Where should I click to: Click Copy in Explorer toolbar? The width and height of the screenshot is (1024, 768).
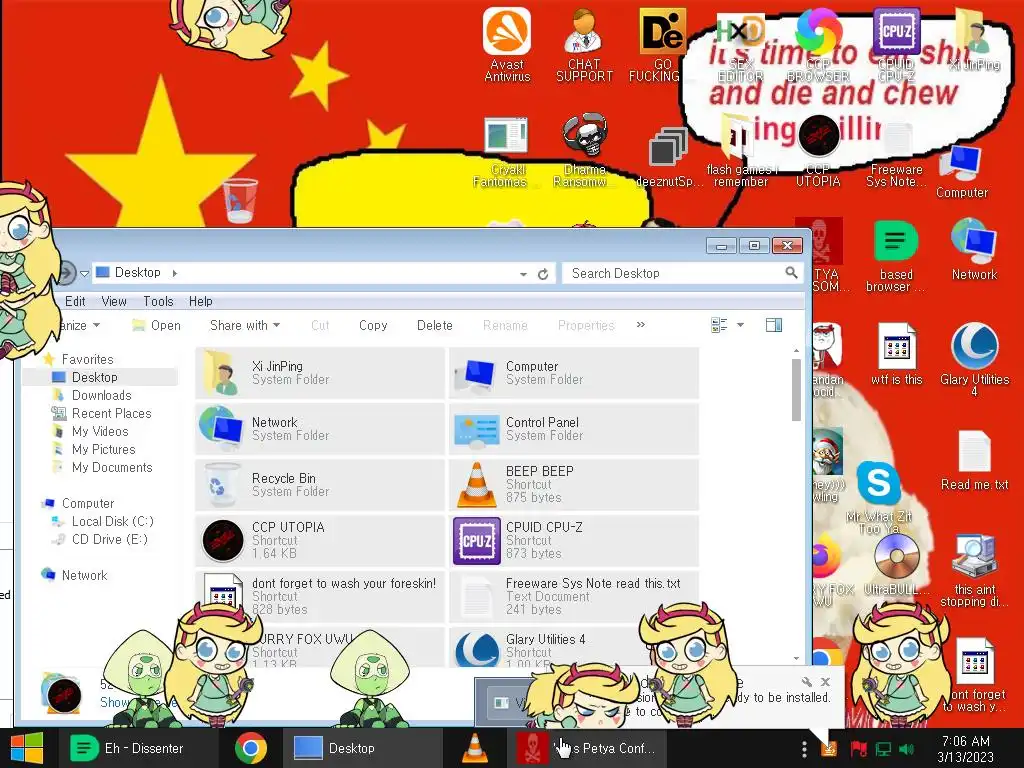pos(373,325)
